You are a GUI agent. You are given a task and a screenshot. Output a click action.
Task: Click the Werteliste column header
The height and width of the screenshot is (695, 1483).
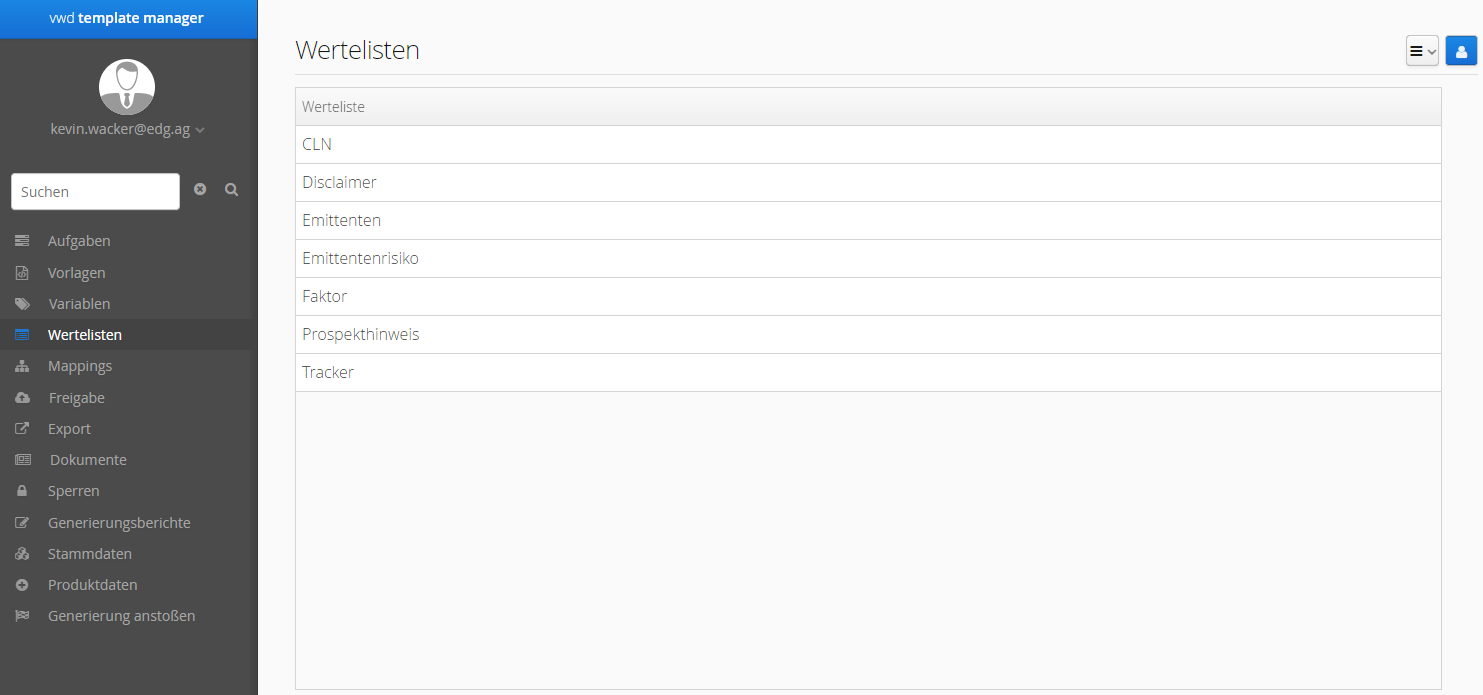tap(334, 107)
